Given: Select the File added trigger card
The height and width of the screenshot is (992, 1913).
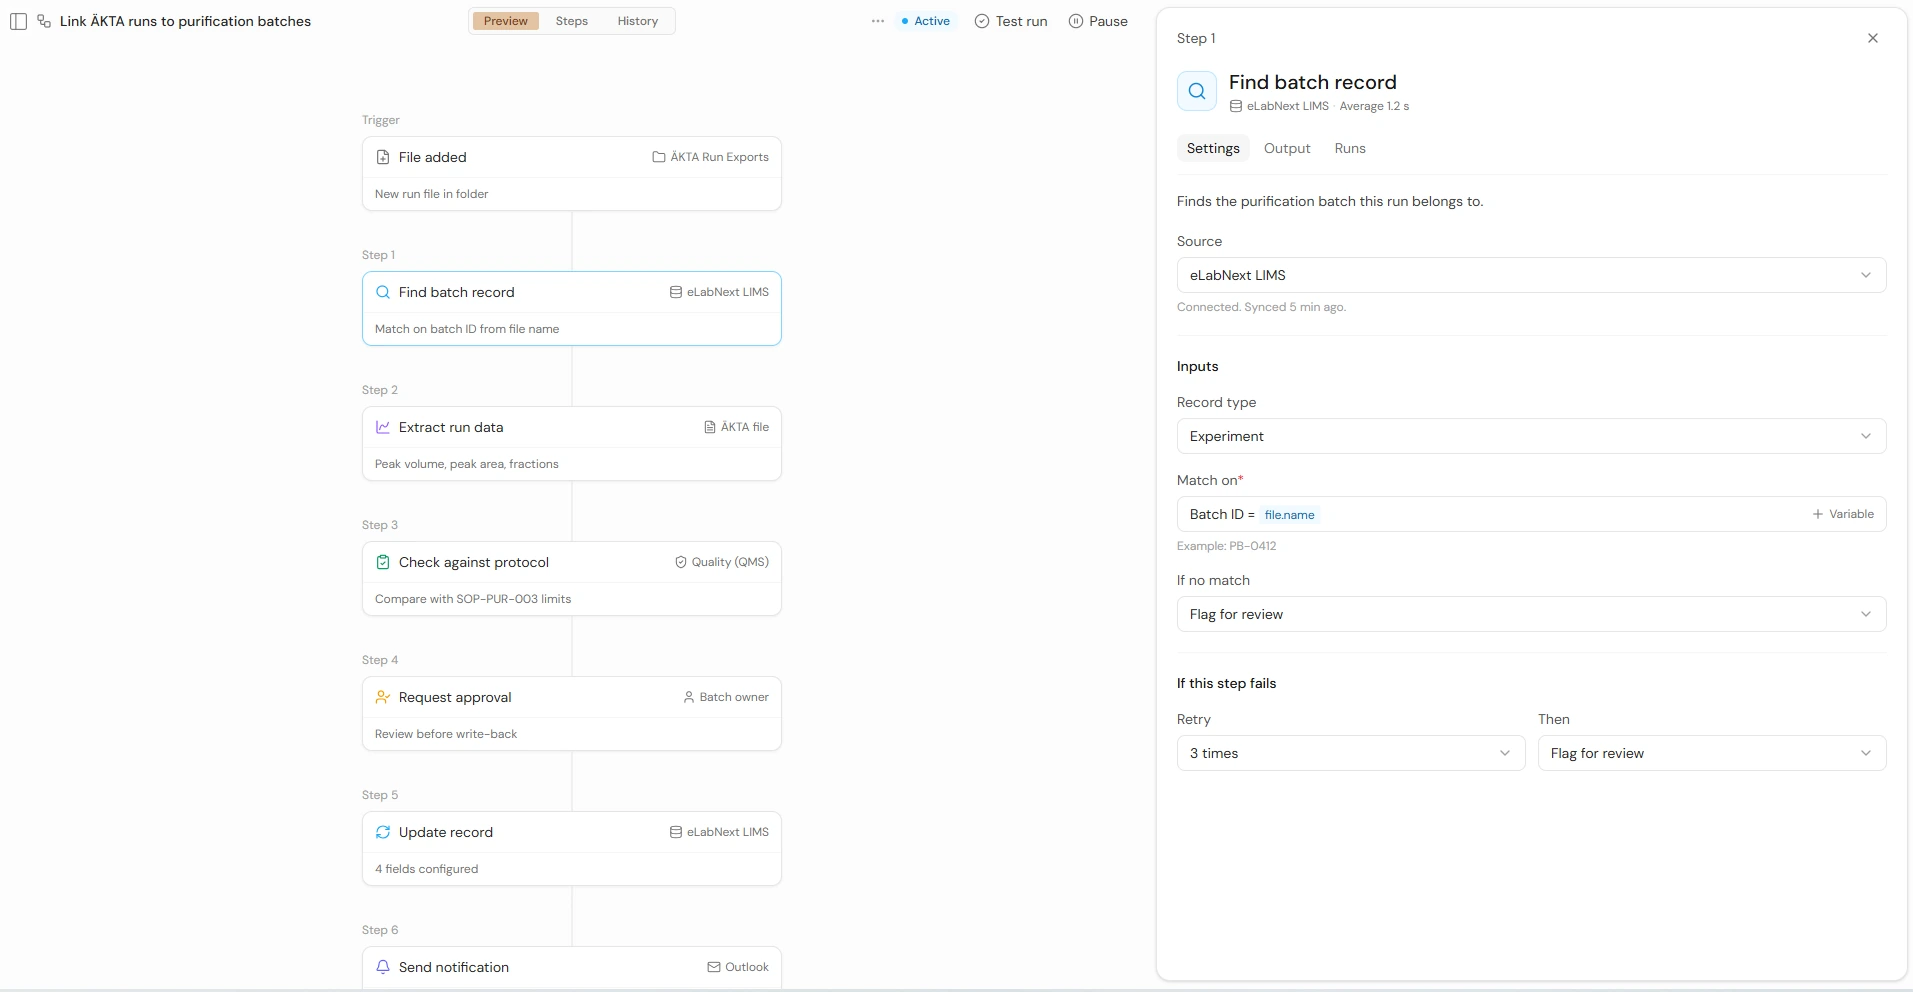Looking at the screenshot, I should pyautogui.click(x=572, y=174).
